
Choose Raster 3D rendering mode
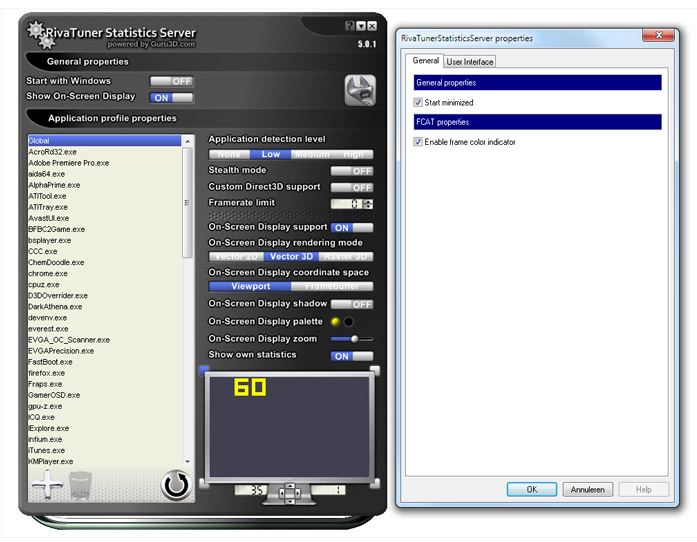pos(346,257)
